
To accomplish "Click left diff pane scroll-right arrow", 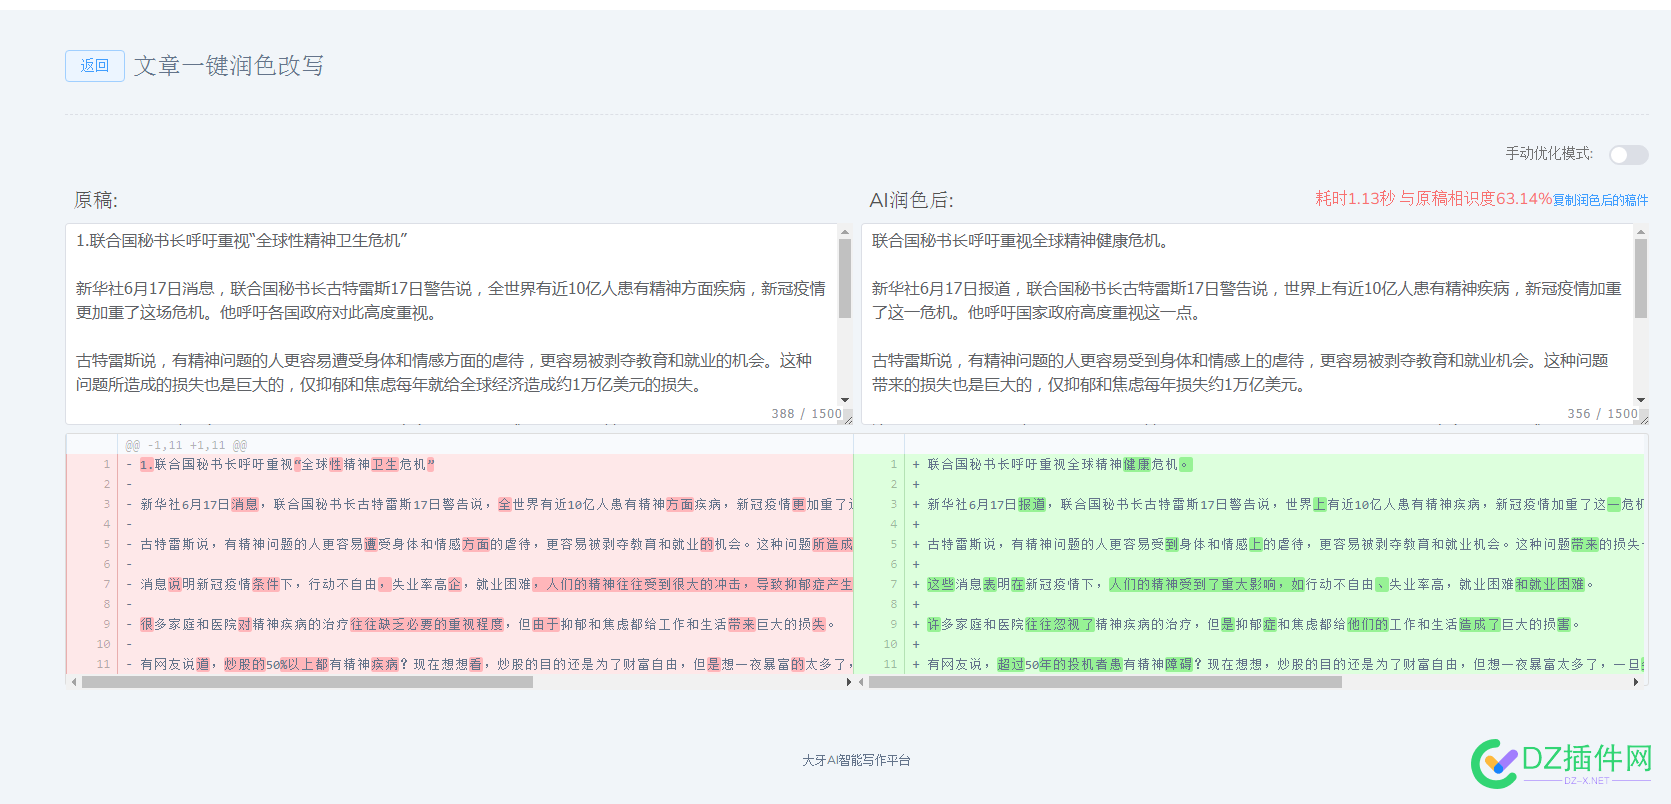I will [x=848, y=682].
